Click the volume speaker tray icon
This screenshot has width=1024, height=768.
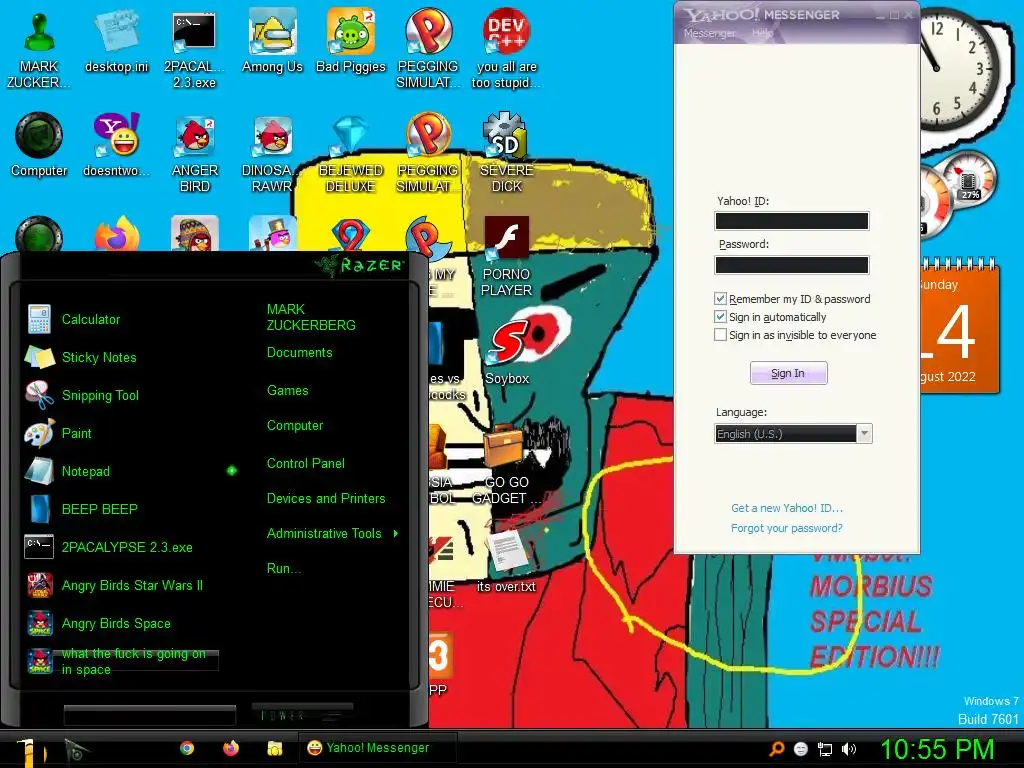[x=848, y=749]
